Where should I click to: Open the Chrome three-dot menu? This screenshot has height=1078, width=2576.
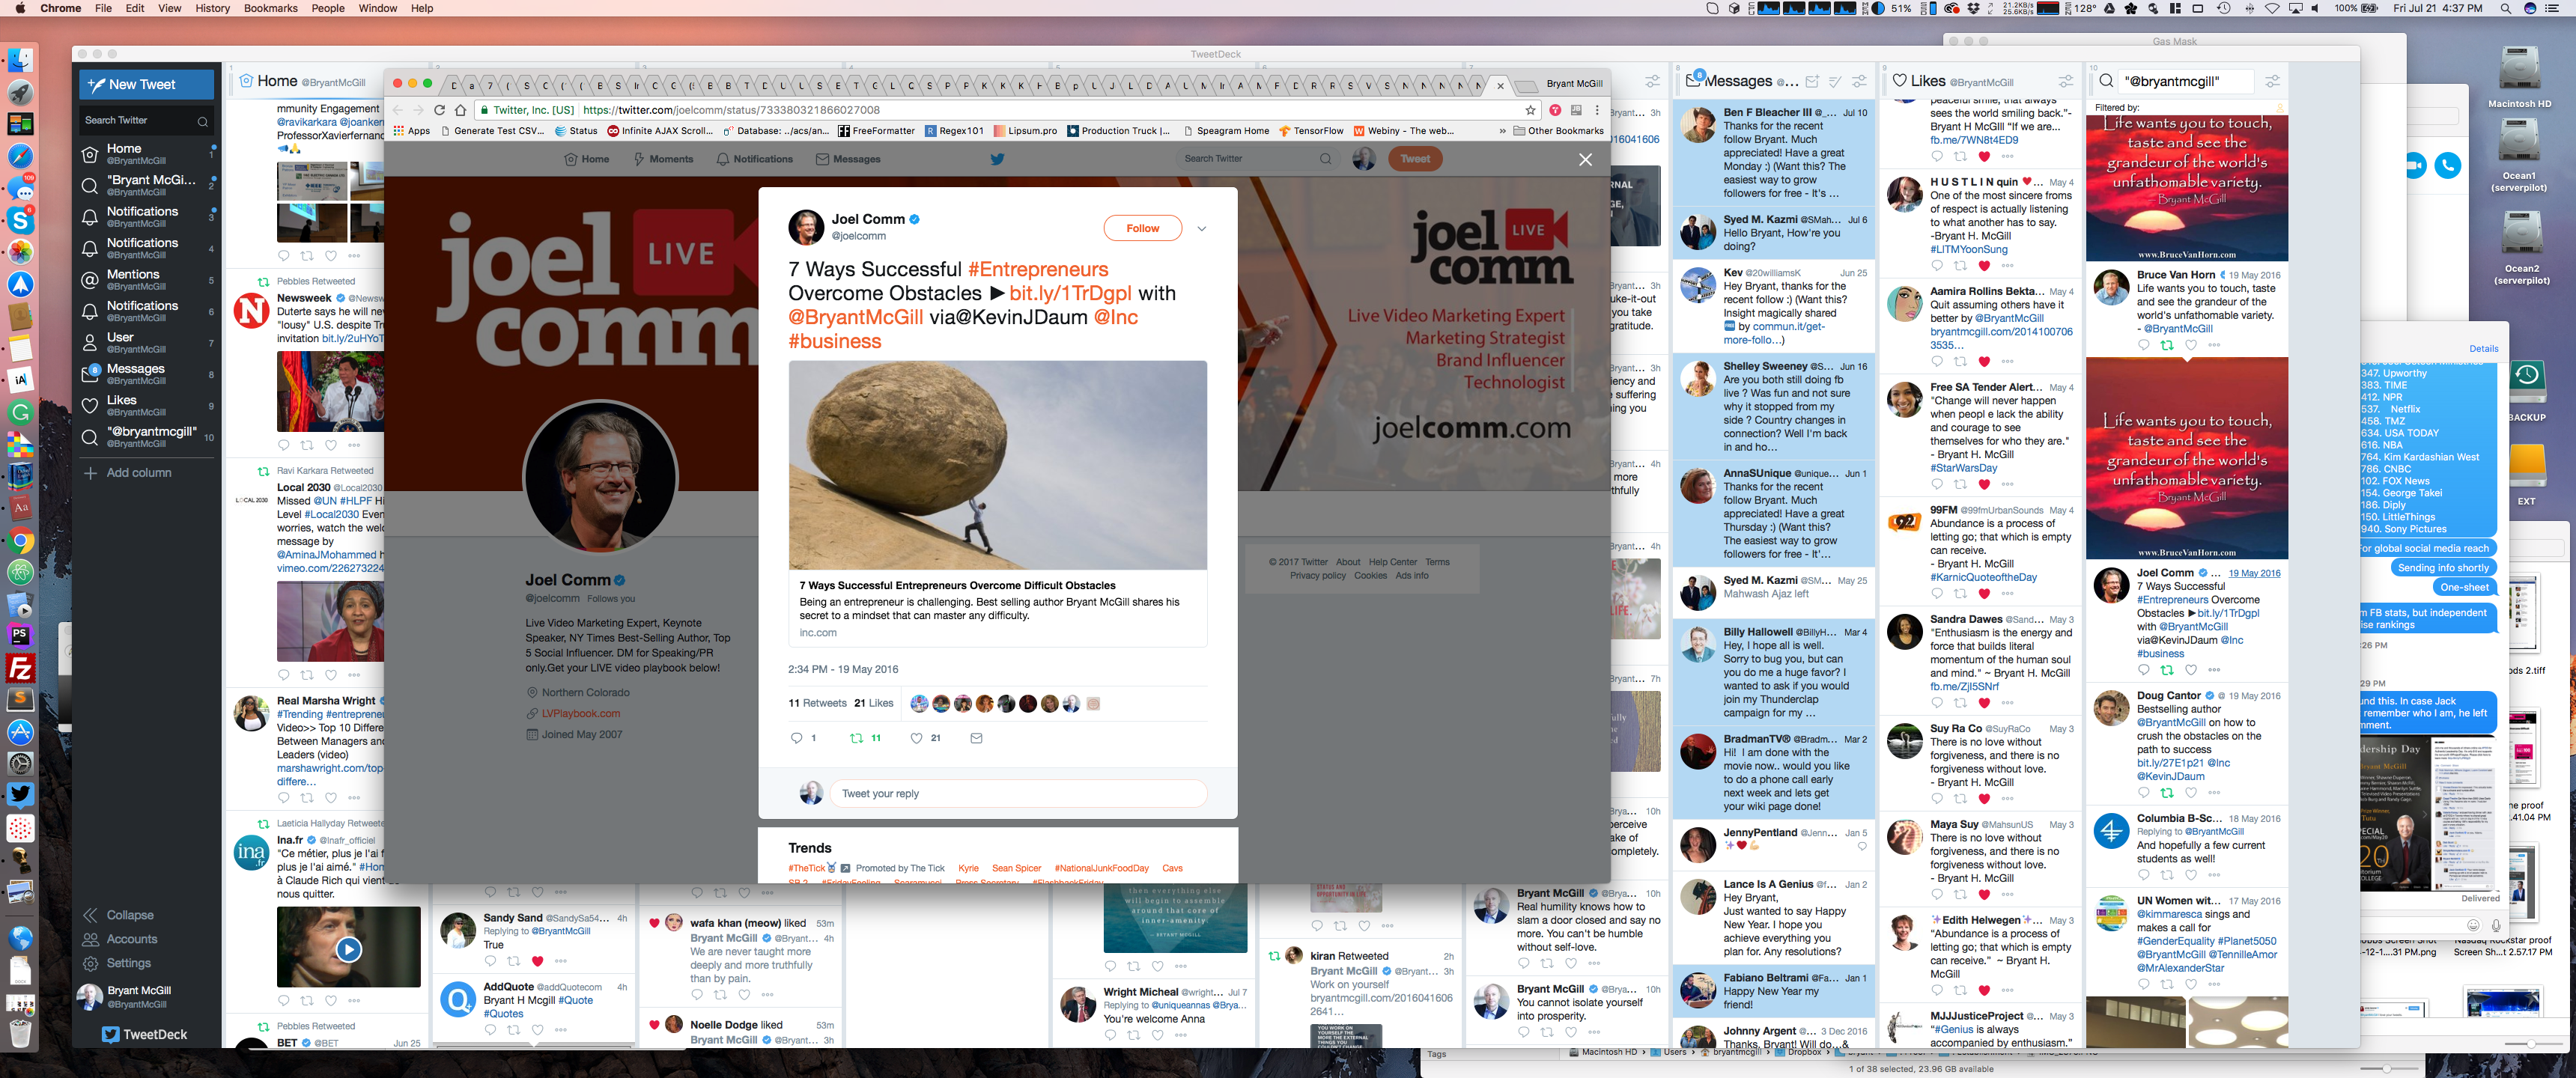pyautogui.click(x=1597, y=110)
